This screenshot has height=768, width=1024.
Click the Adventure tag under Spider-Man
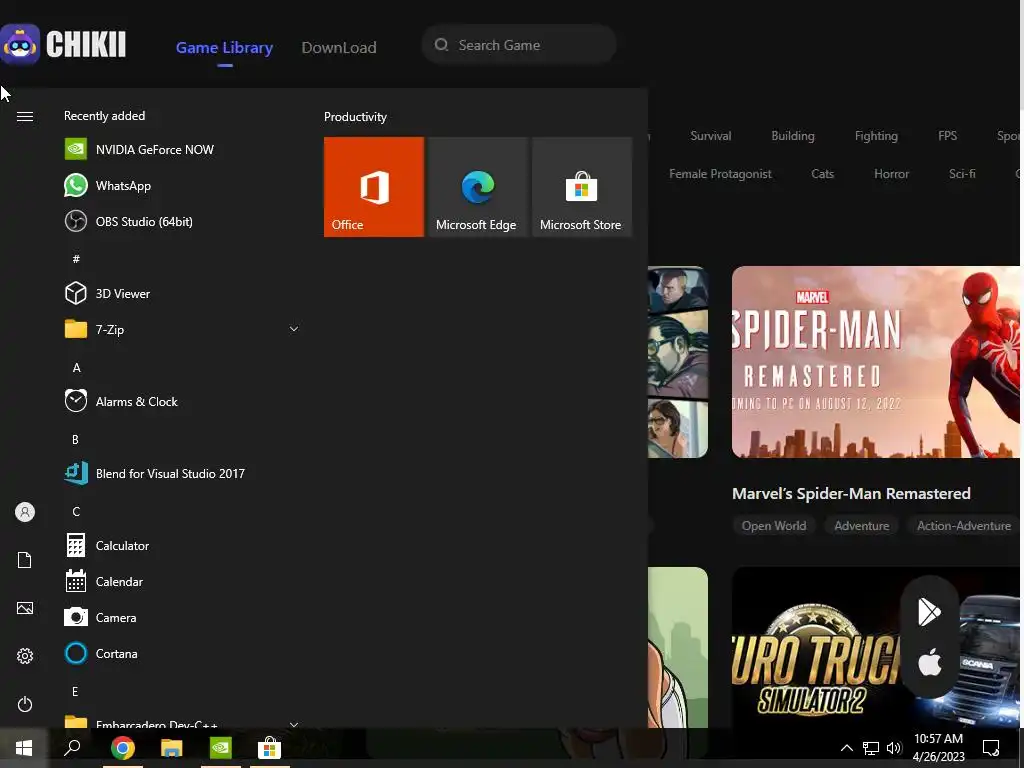861,526
